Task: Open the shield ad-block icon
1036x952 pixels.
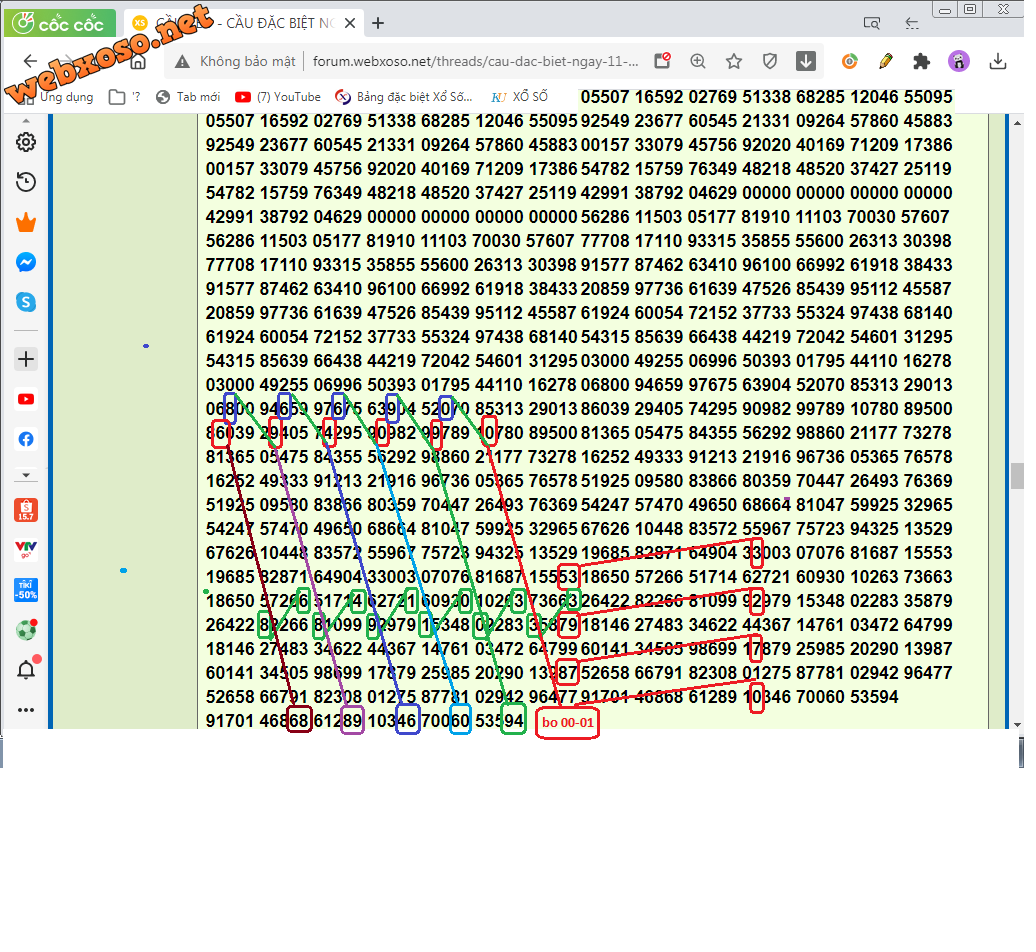Action: [770, 61]
